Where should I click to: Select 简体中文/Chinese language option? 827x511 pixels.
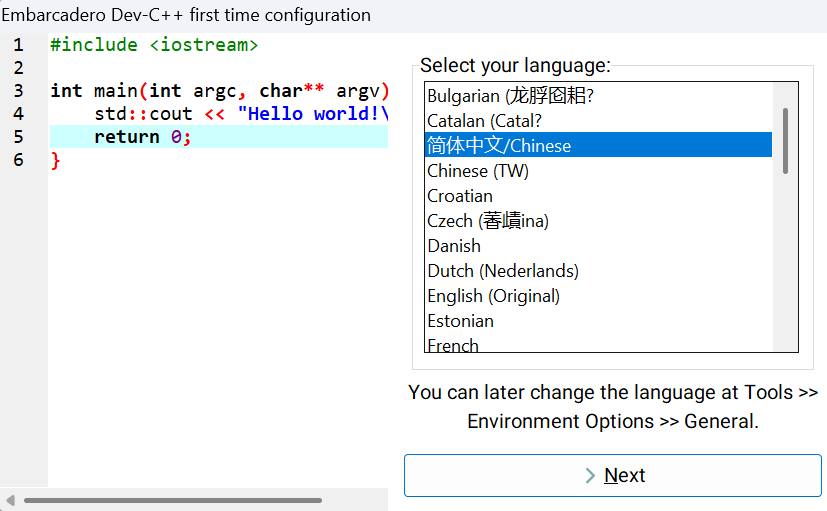click(x=598, y=145)
